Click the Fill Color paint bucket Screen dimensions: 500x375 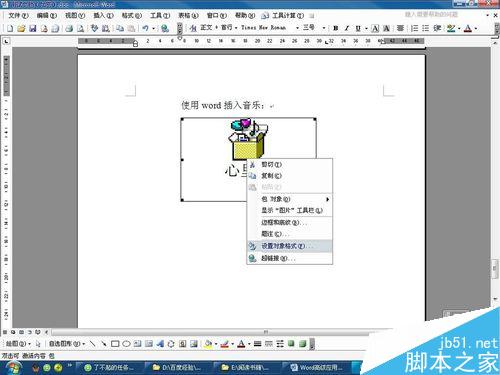pos(208,343)
